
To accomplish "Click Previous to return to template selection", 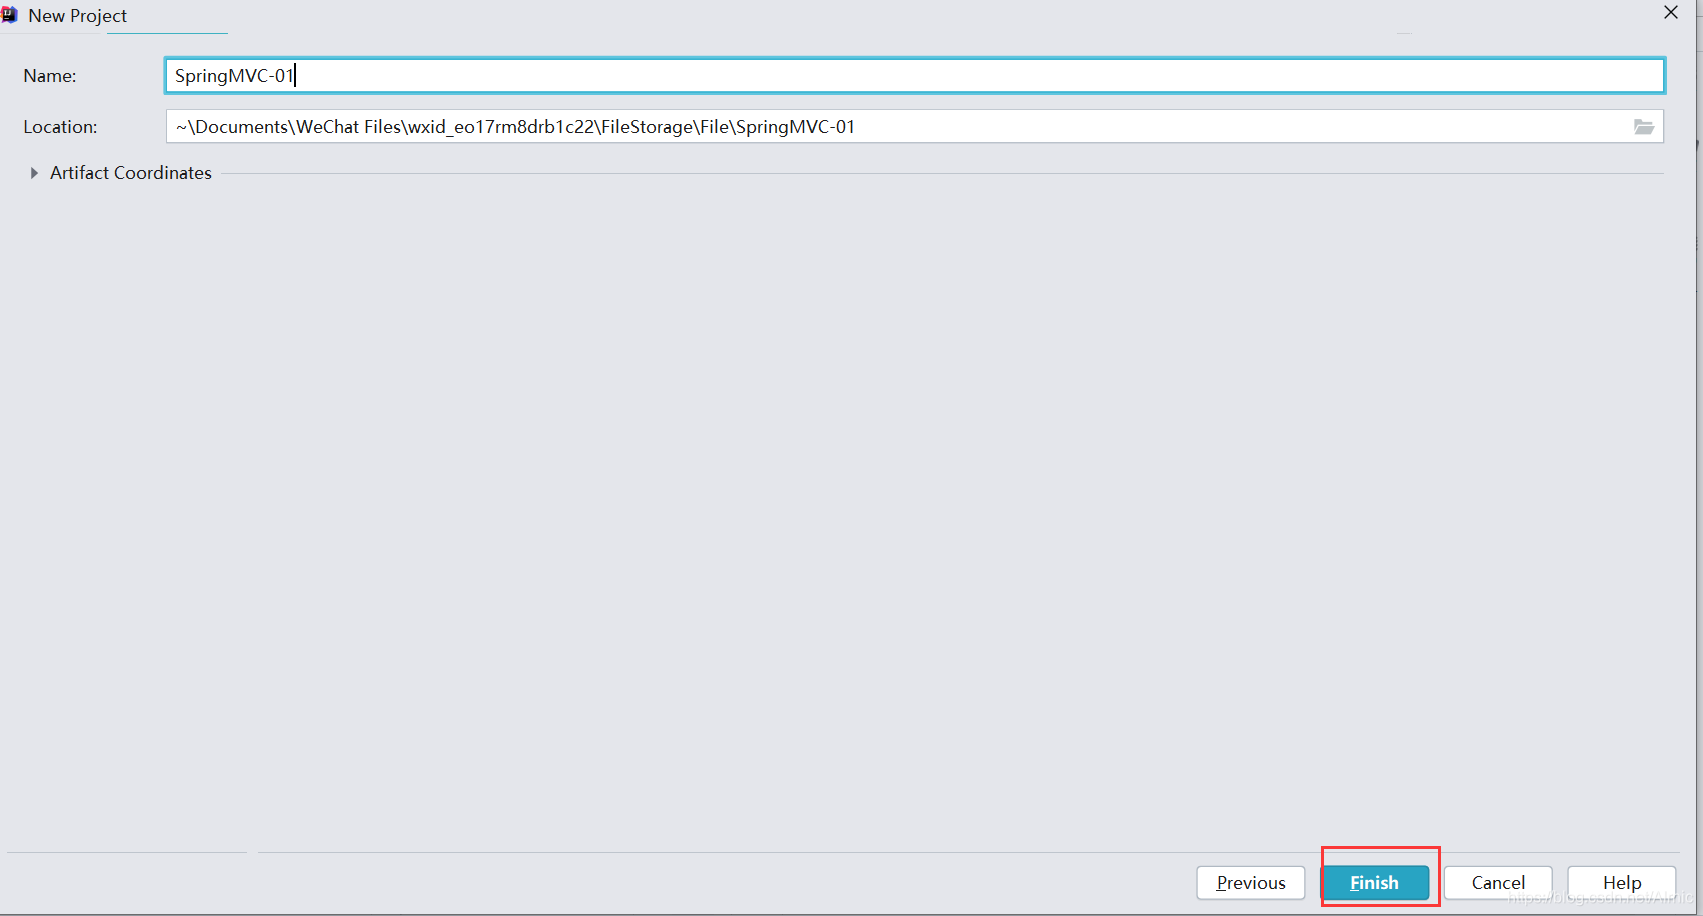I will 1251,882.
